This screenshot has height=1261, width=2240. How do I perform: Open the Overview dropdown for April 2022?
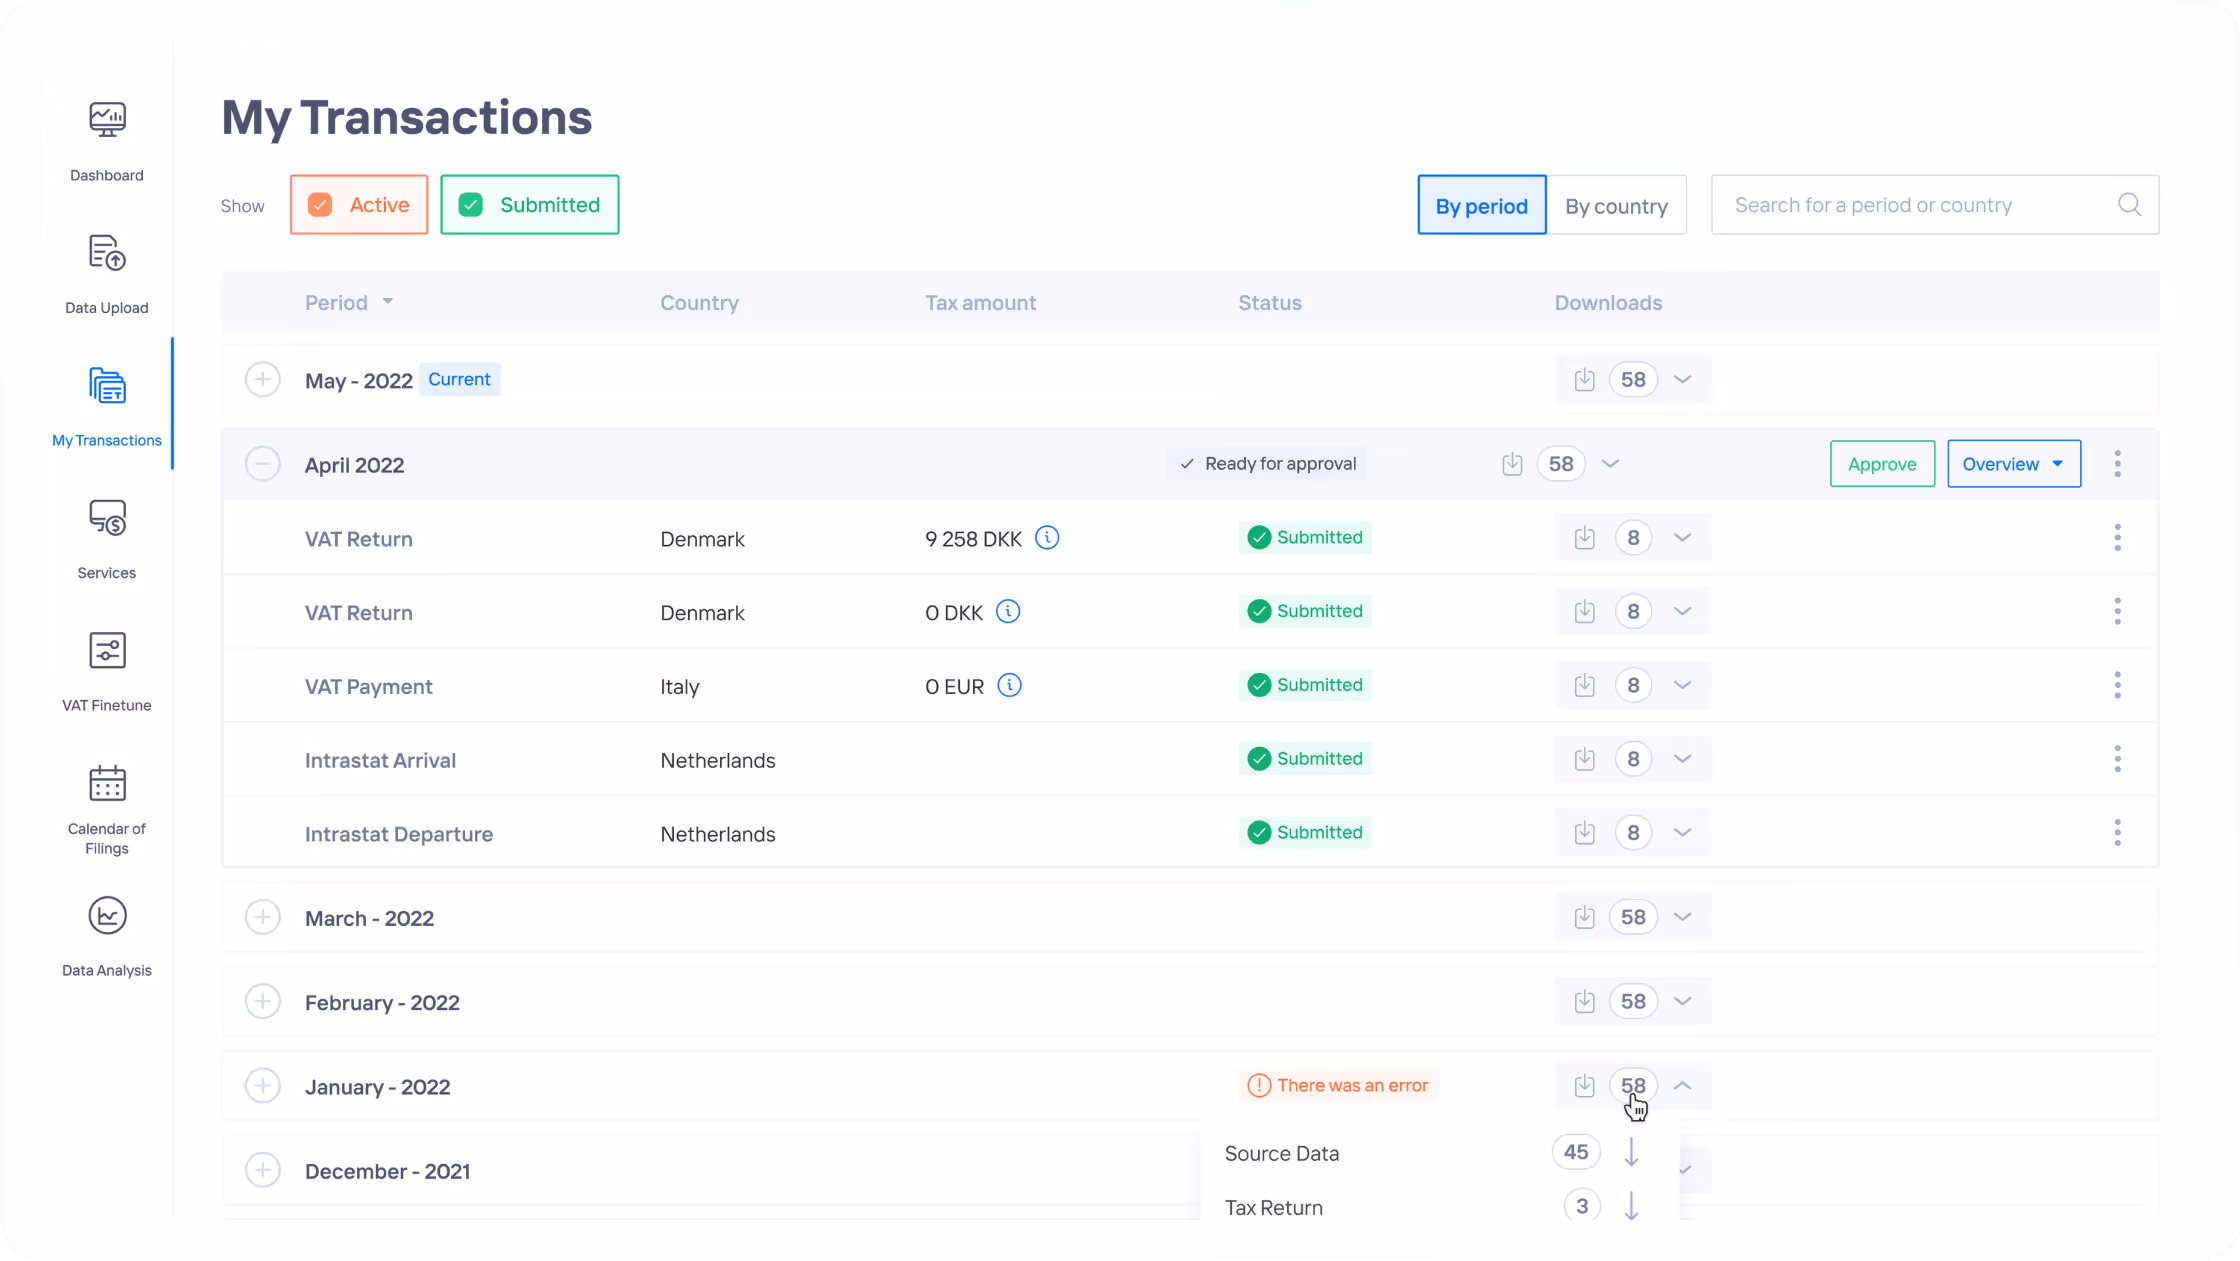point(2013,464)
